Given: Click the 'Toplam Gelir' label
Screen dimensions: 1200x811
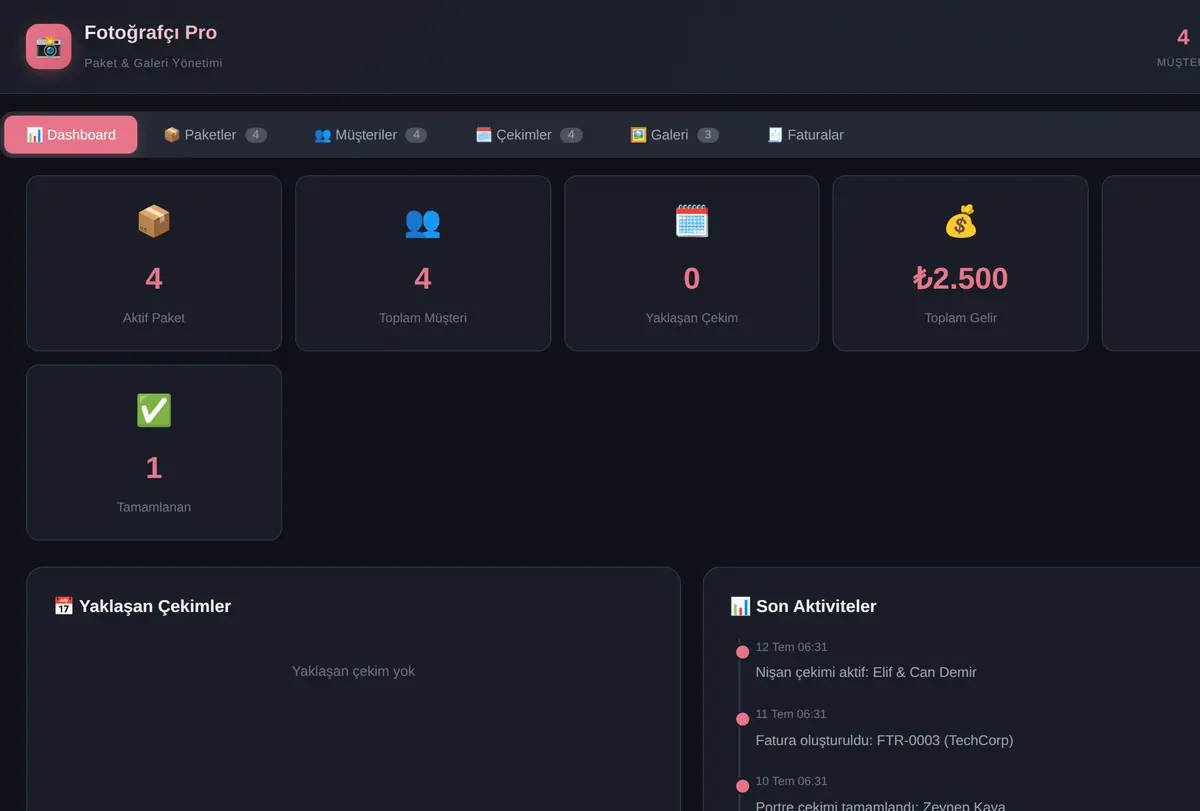Looking at the screenshot, I should coord(960,318).
